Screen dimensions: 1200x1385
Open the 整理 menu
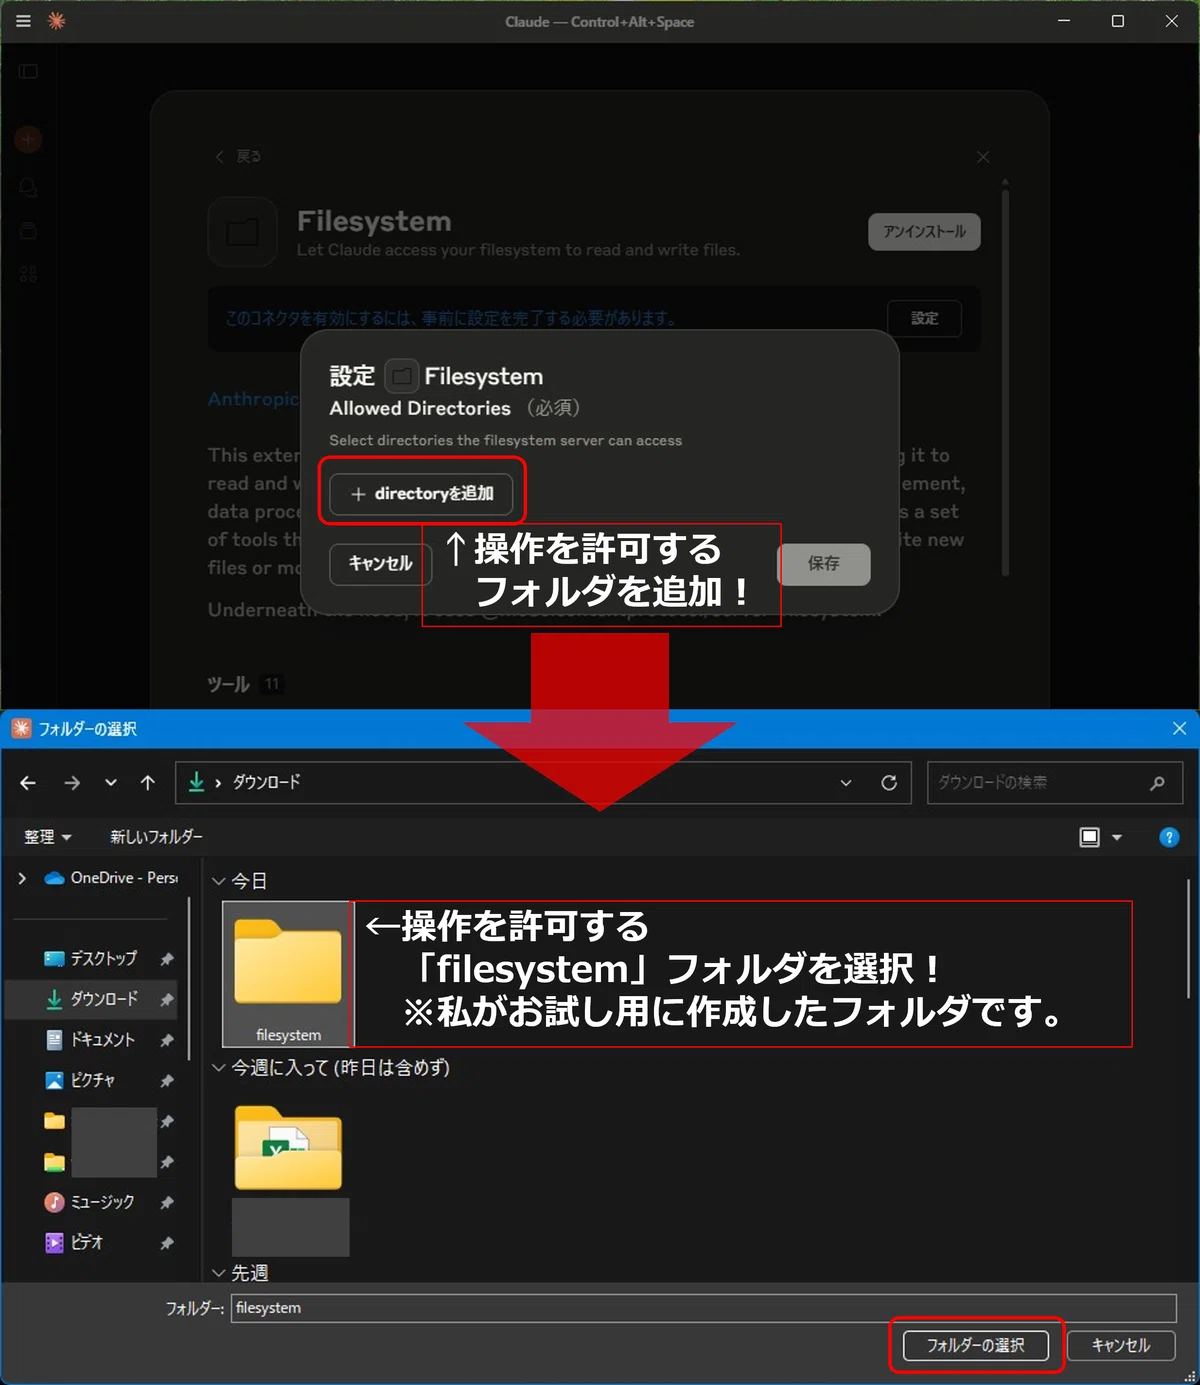[47, 837]
